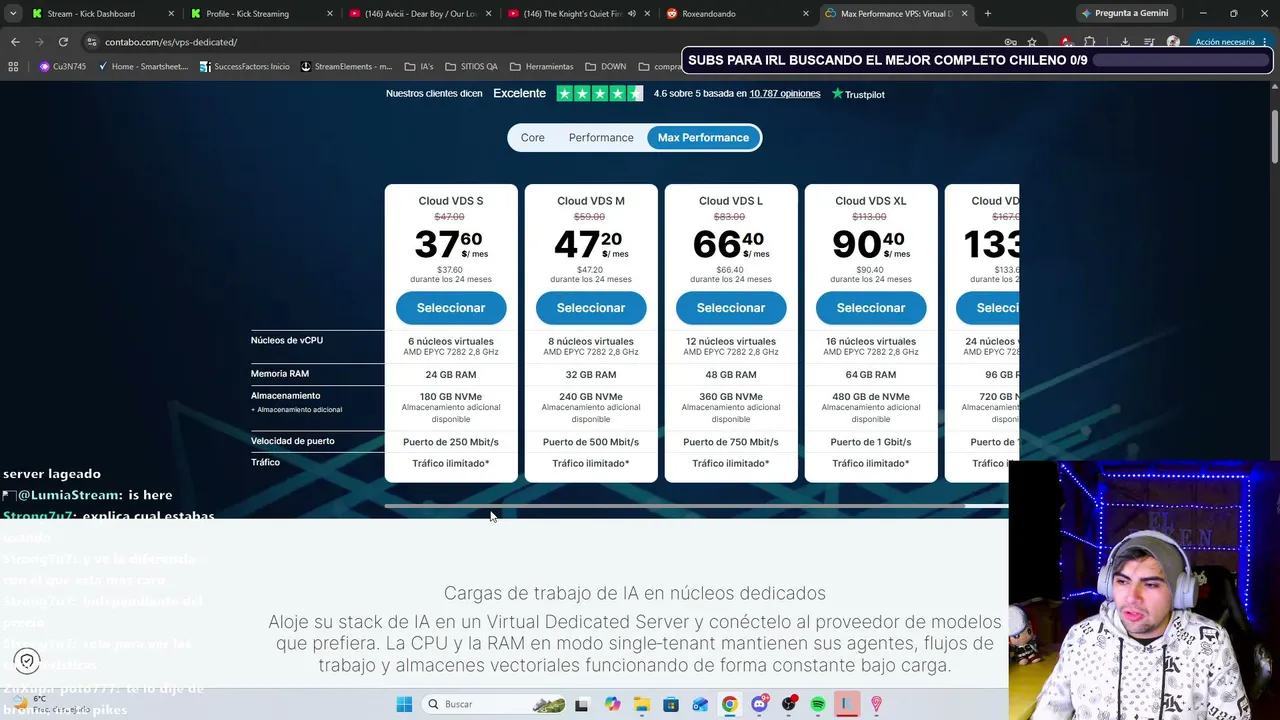Click the 'Cargas de trabajo de IA' heading

pyautogui.click(x=635, y=593)
